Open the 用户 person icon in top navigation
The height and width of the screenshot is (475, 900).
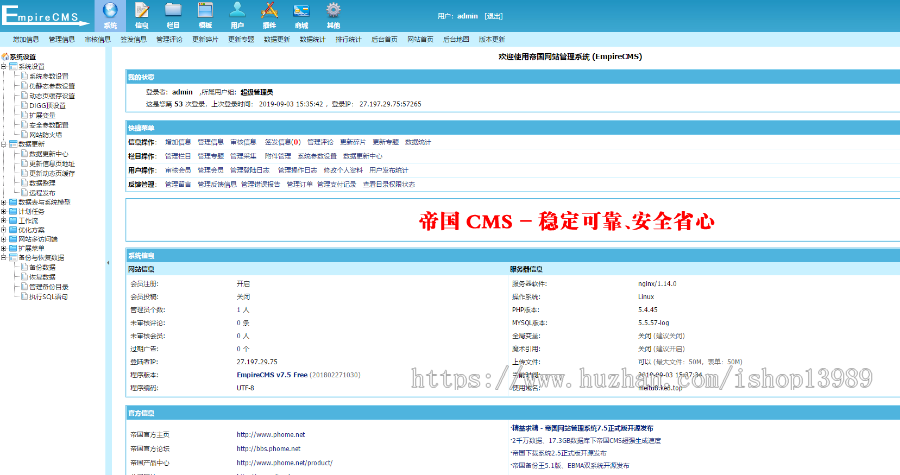pyautogui.click(x=238, y=10)
